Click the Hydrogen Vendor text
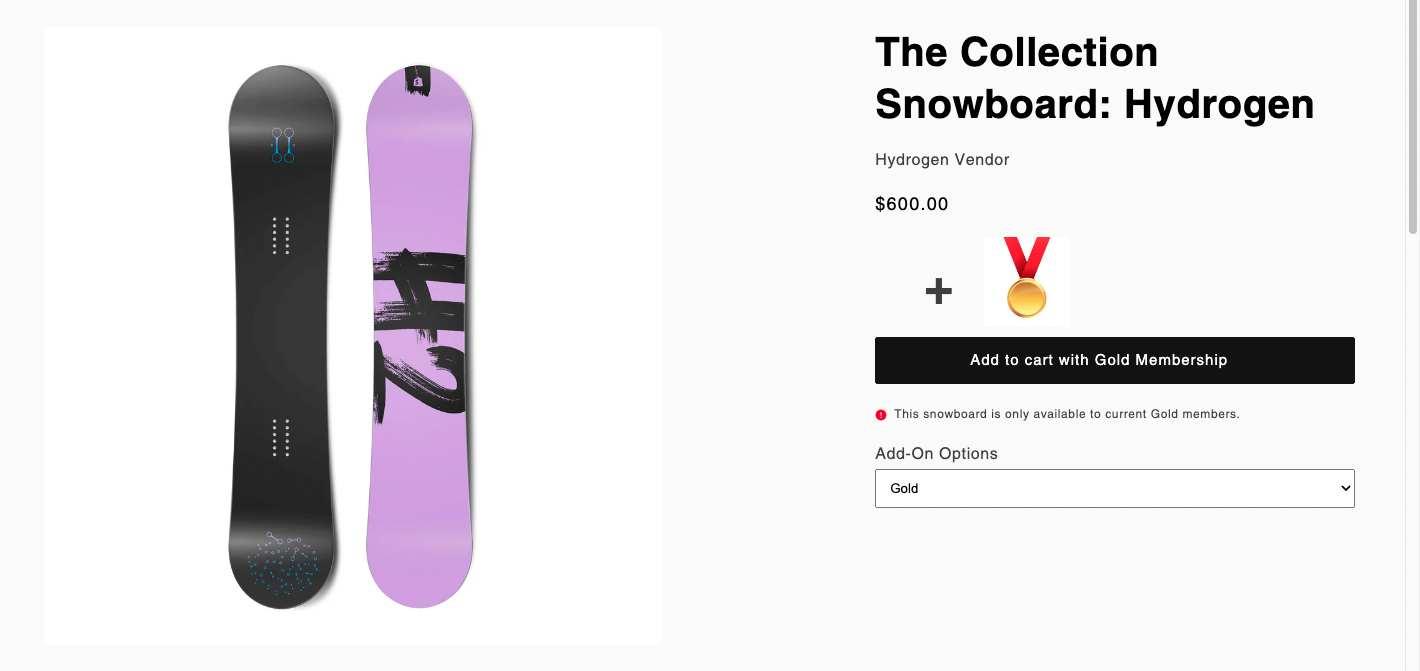Image resolution: width=1420 pixels, height=671 pixels. [942, 160]
